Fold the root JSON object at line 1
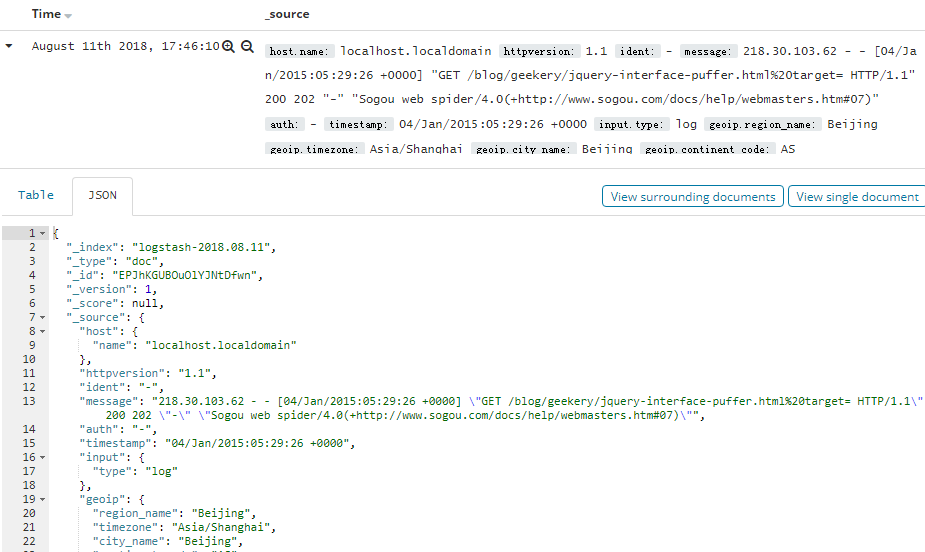The image size is (925, 552). tap(42, 233)
